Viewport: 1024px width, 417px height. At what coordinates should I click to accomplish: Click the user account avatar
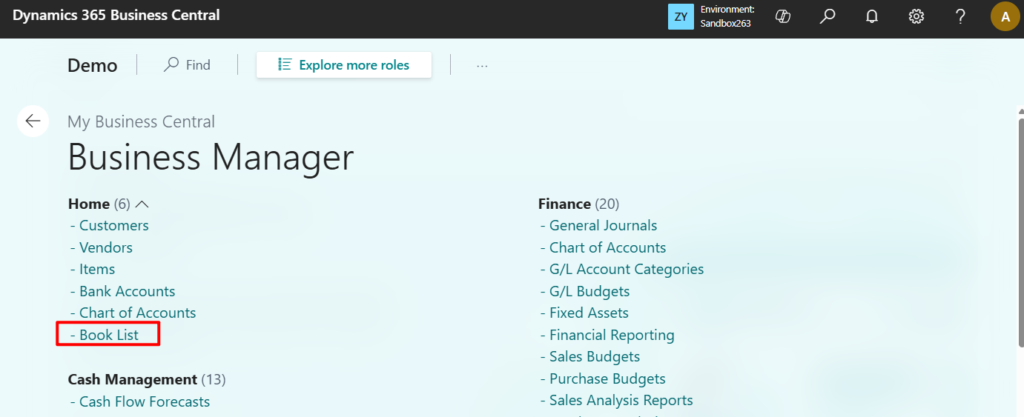[x=1004, y=16]
